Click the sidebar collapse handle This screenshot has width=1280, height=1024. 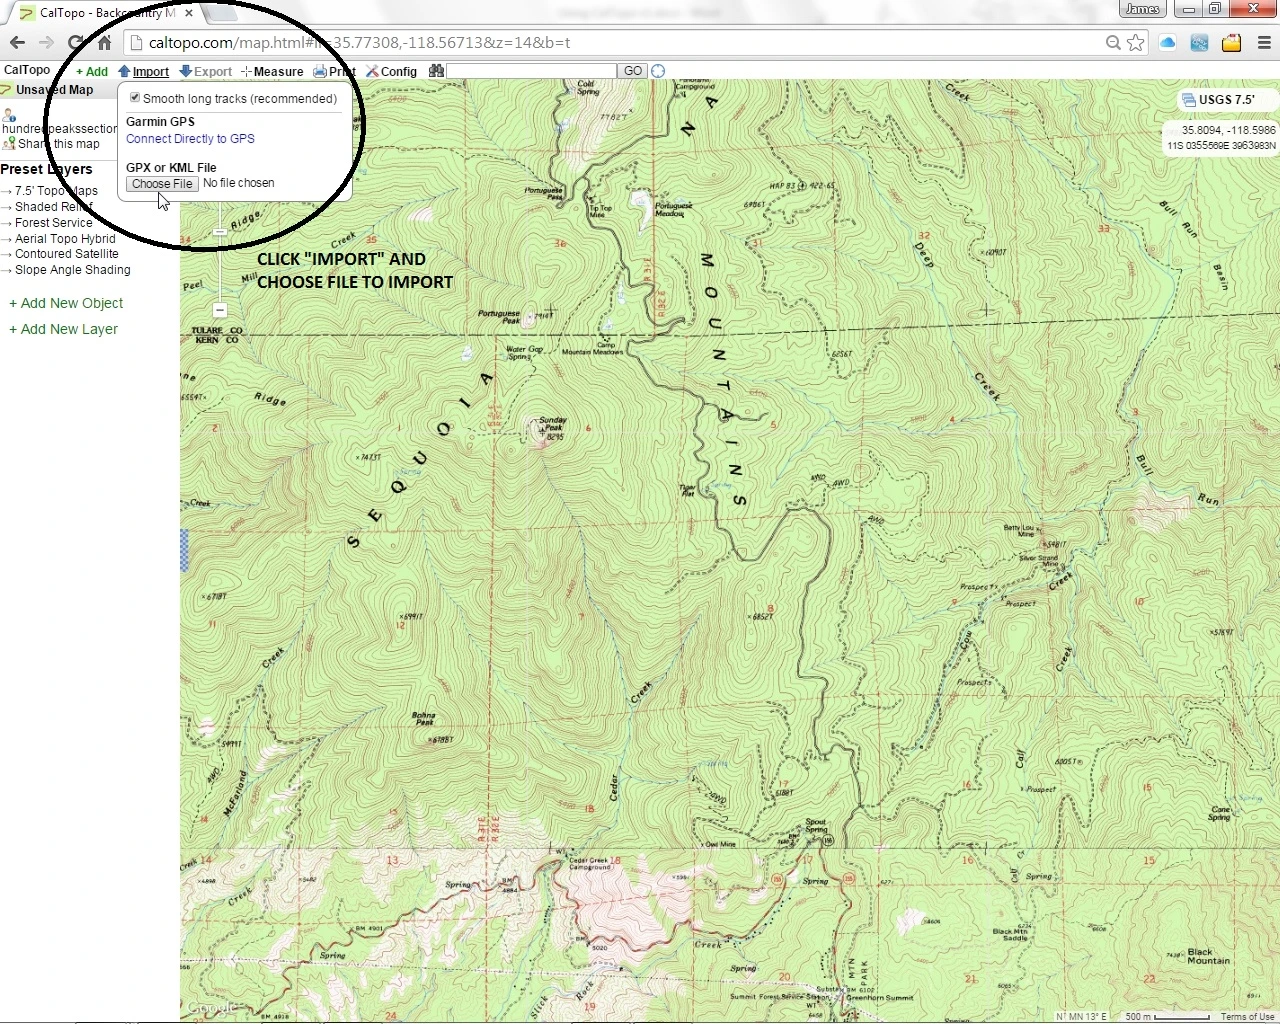[x=184, y=550]
